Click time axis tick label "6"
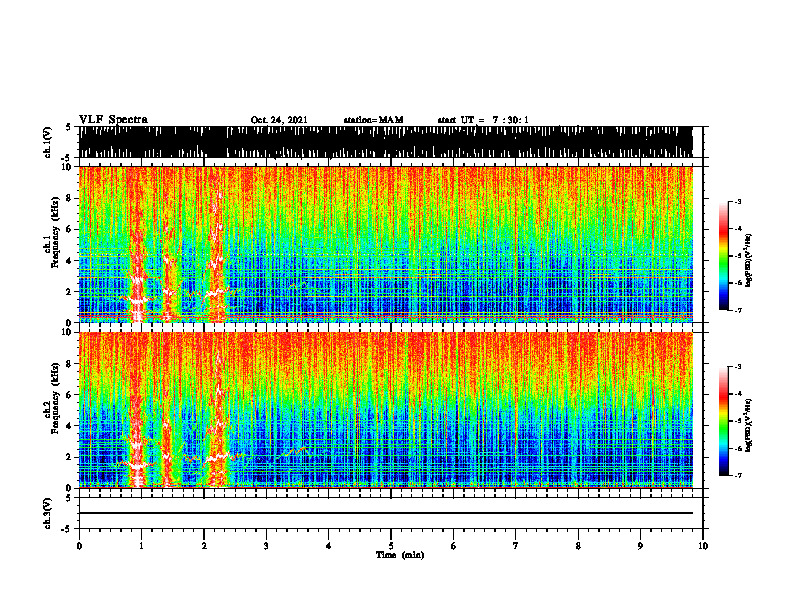Viewport: 792px width, 612px height. (453, 546)
